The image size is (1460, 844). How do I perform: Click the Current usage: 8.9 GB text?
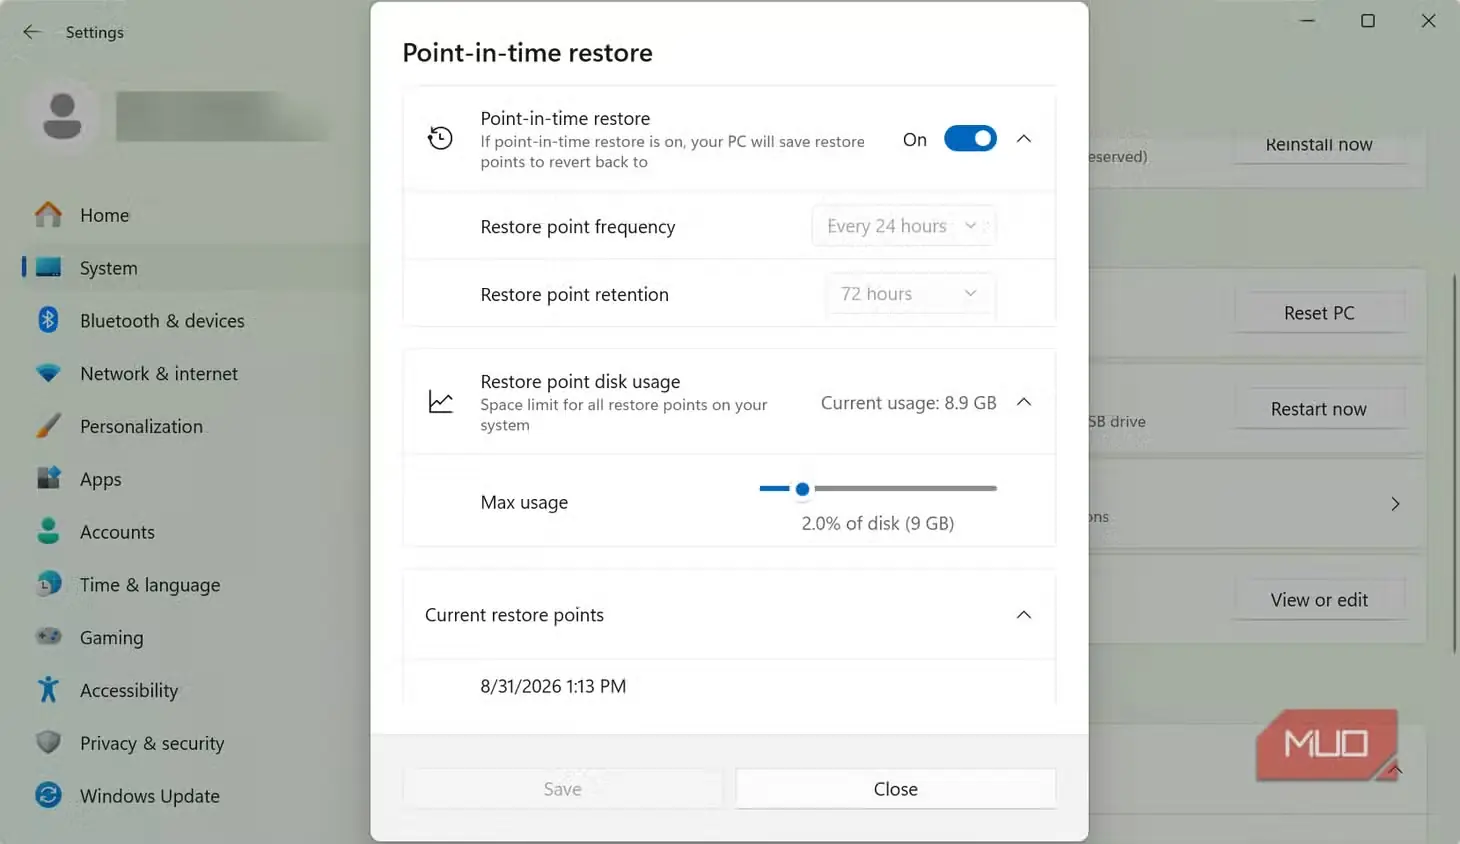click(908, 403)
